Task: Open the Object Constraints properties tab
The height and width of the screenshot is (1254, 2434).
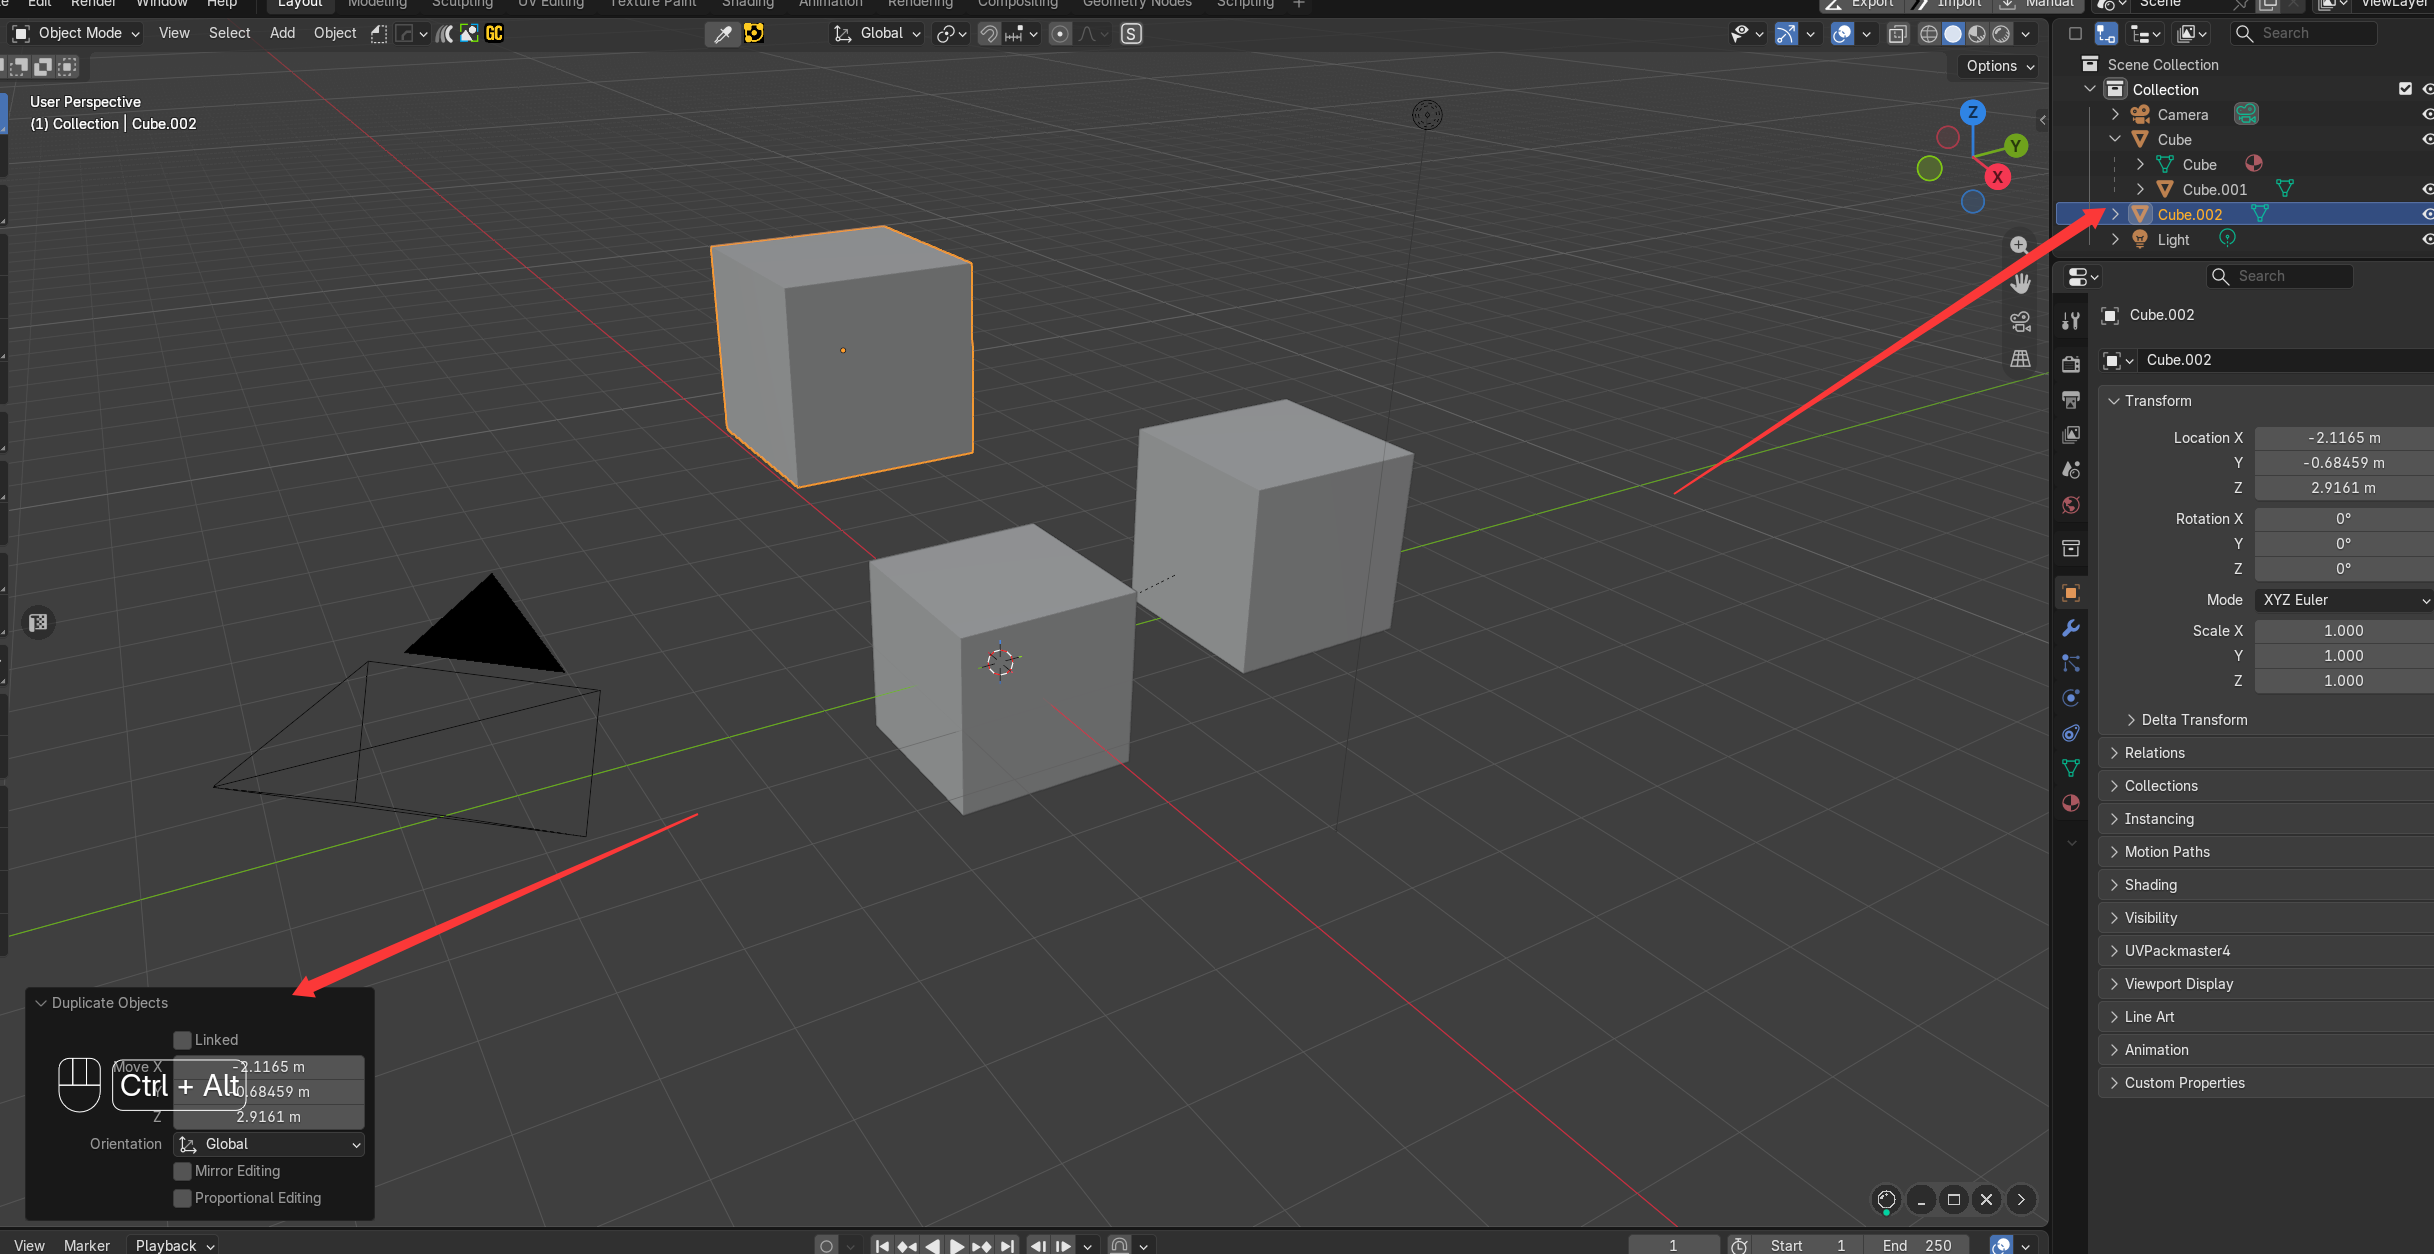Action: coord(2070,733)
